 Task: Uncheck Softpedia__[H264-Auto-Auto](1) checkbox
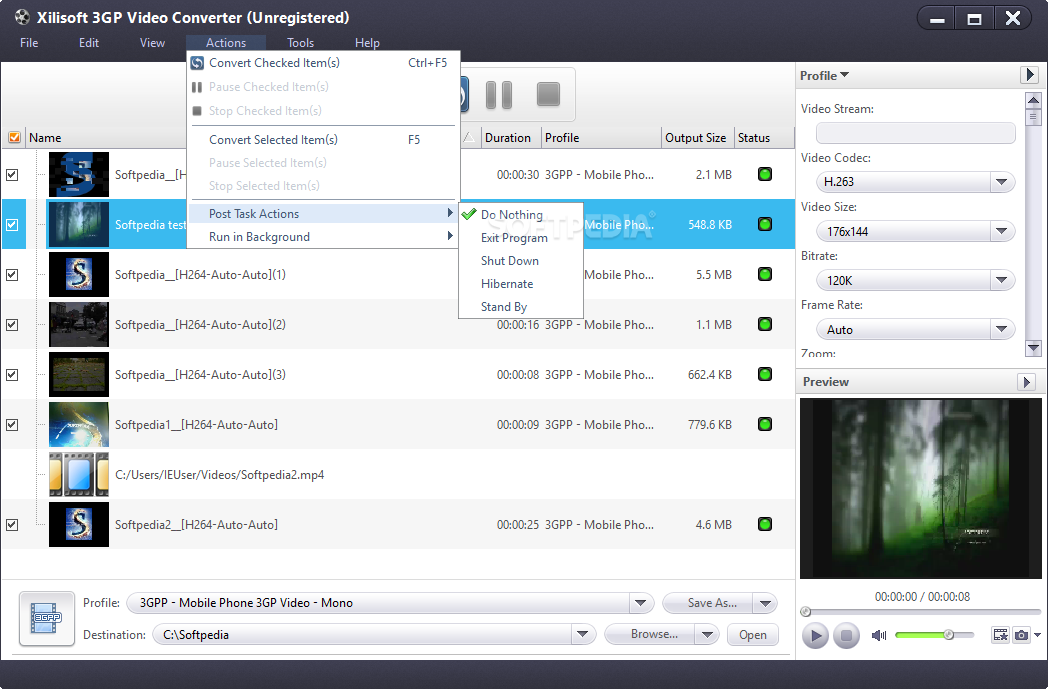tap(12, 275)
